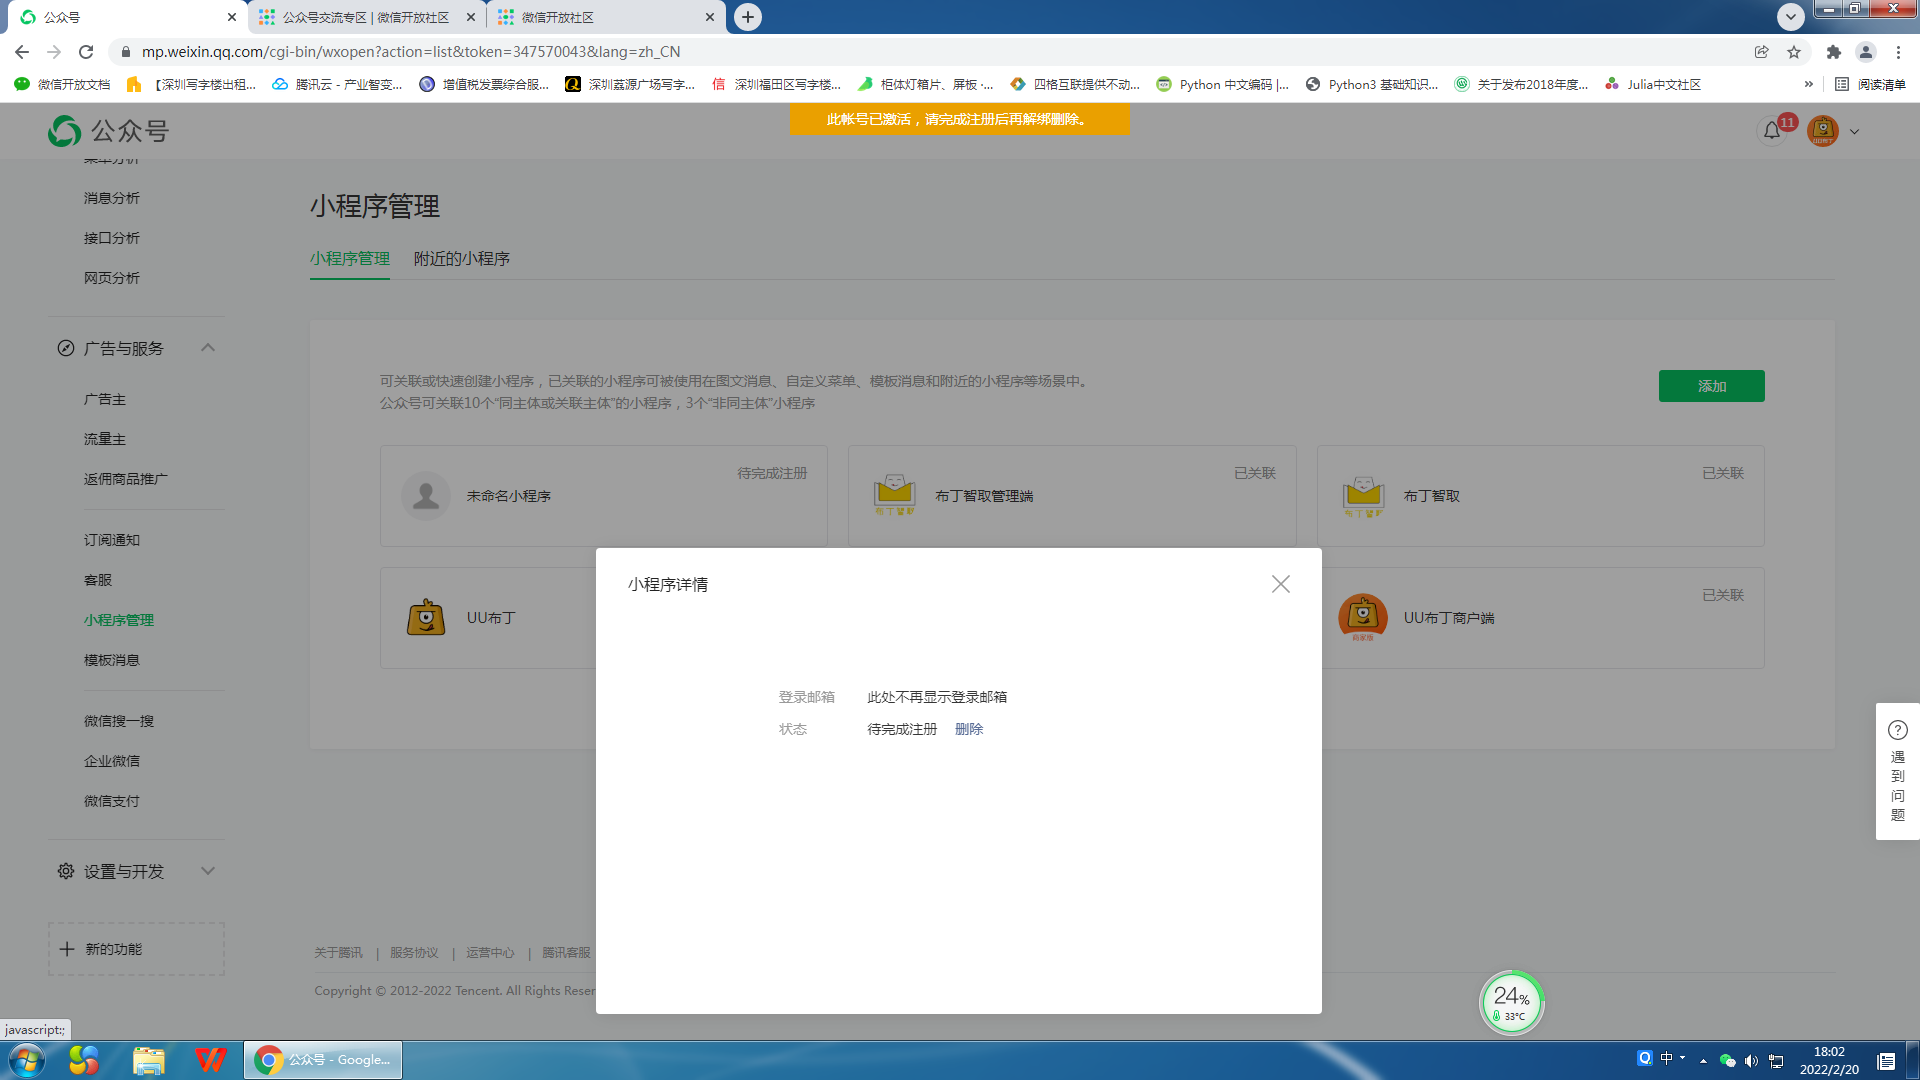
Task: Bookmark page with star icon
Action: [1794, 52]
